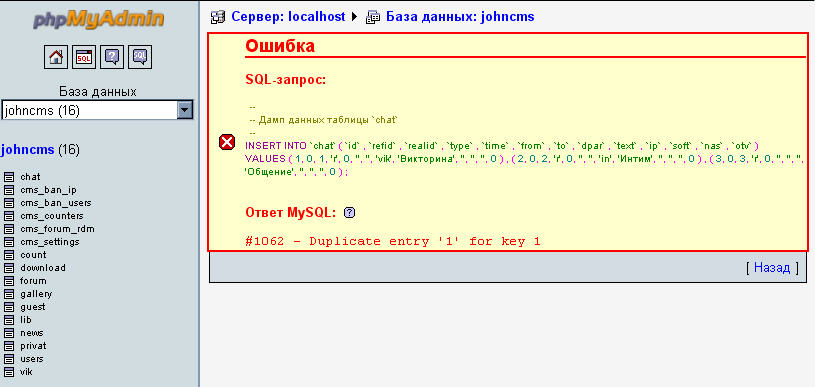The width and height of the screenshot is (815, 387).
Task: Open the gallery table
Action: (x=36, y=294)
